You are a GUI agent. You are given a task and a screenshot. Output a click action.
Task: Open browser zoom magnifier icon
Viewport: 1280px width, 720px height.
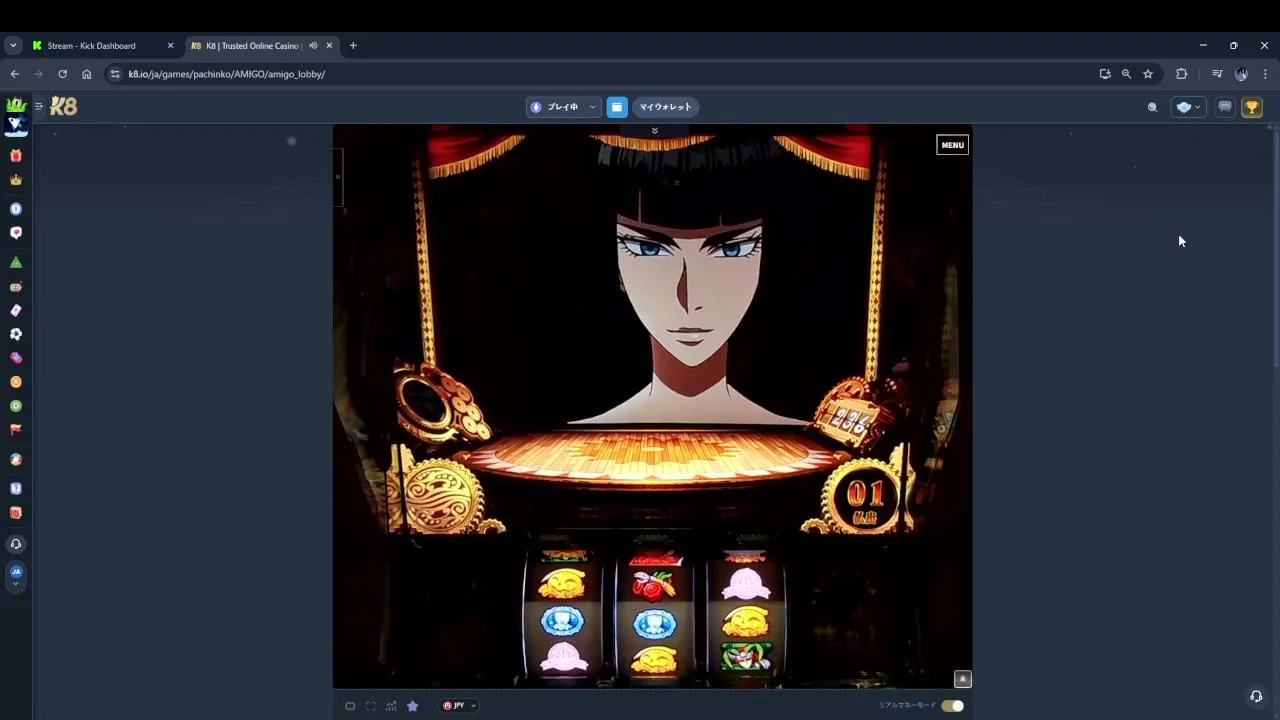coord(1126,74)
